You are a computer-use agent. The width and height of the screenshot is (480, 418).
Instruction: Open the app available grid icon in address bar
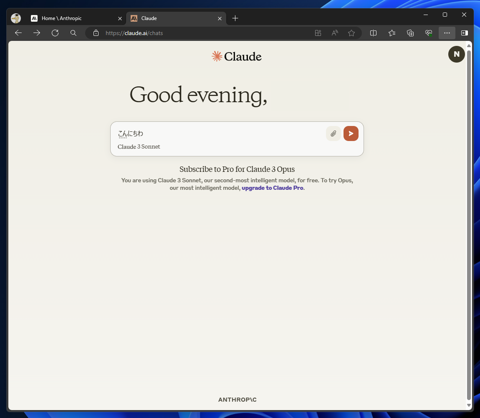[x=318, y=33]
